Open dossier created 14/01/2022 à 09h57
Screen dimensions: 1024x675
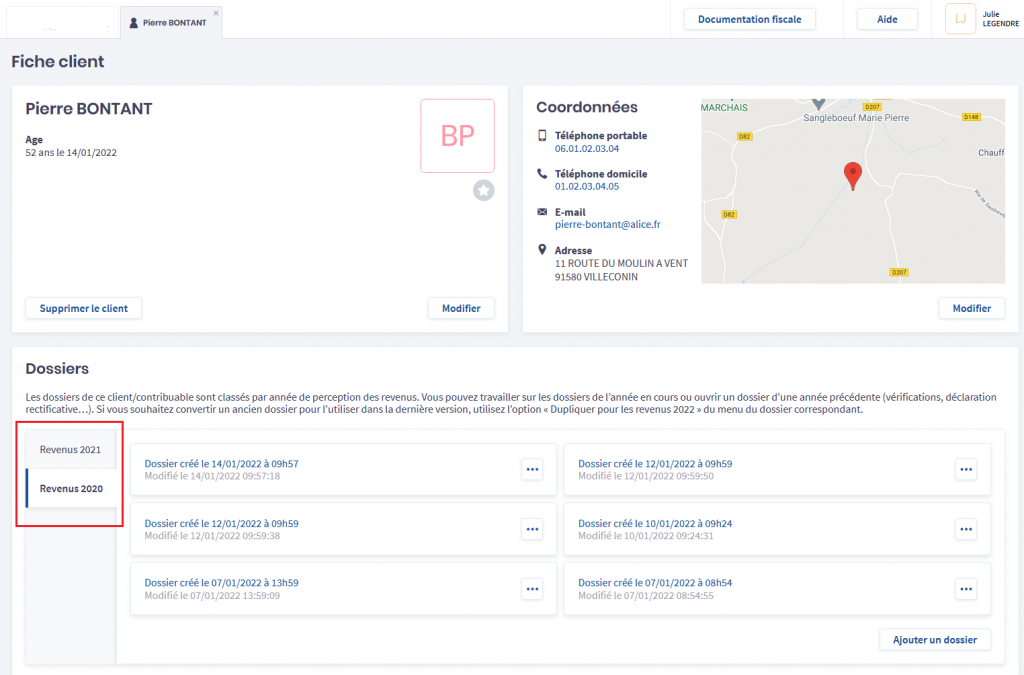221,464
